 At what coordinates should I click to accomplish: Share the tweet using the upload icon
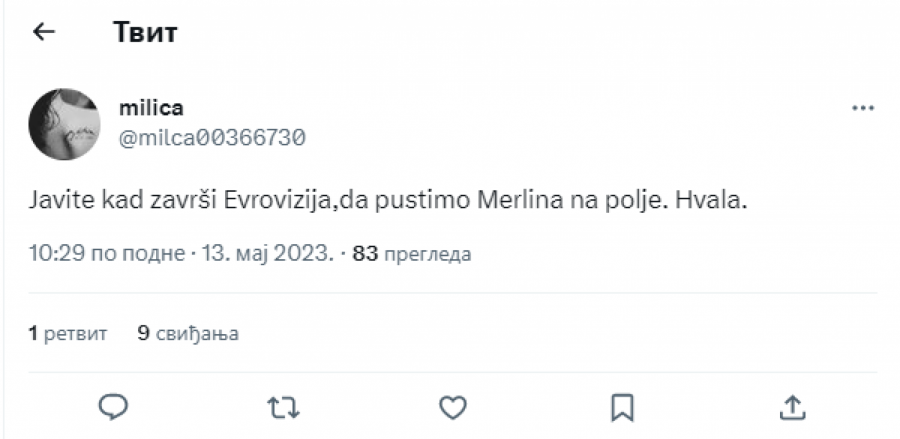[791, 405]
